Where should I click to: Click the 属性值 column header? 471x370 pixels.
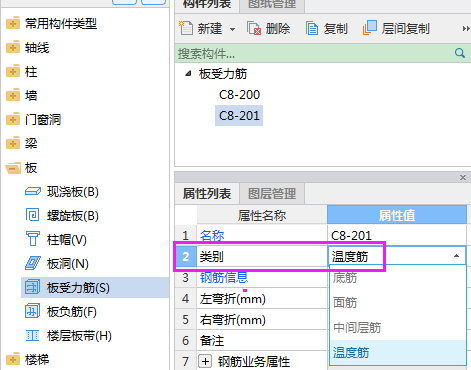pyautogui.click(x=397, y=215)
